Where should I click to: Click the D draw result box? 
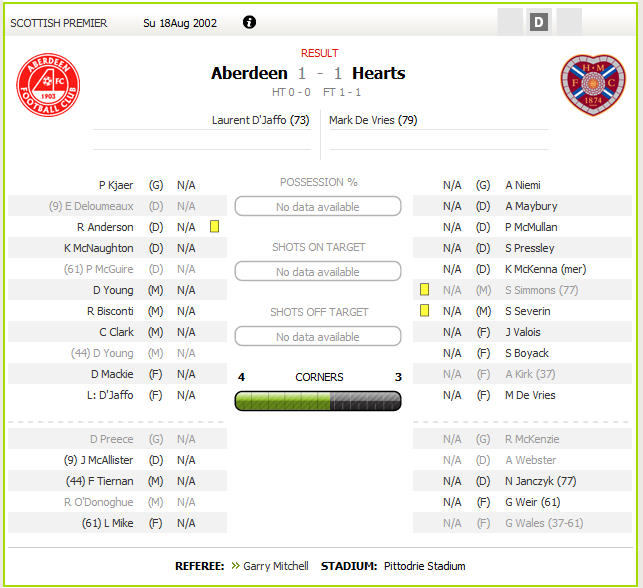pos(539,22)
